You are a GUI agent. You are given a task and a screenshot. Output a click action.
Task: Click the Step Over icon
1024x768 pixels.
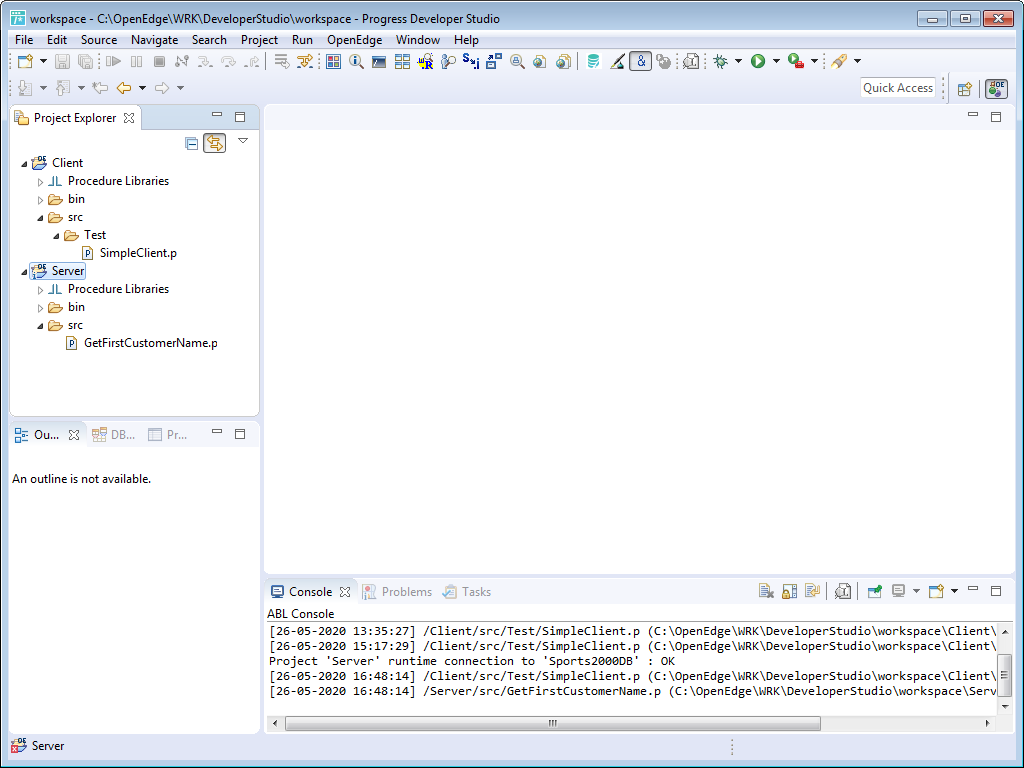228,61
